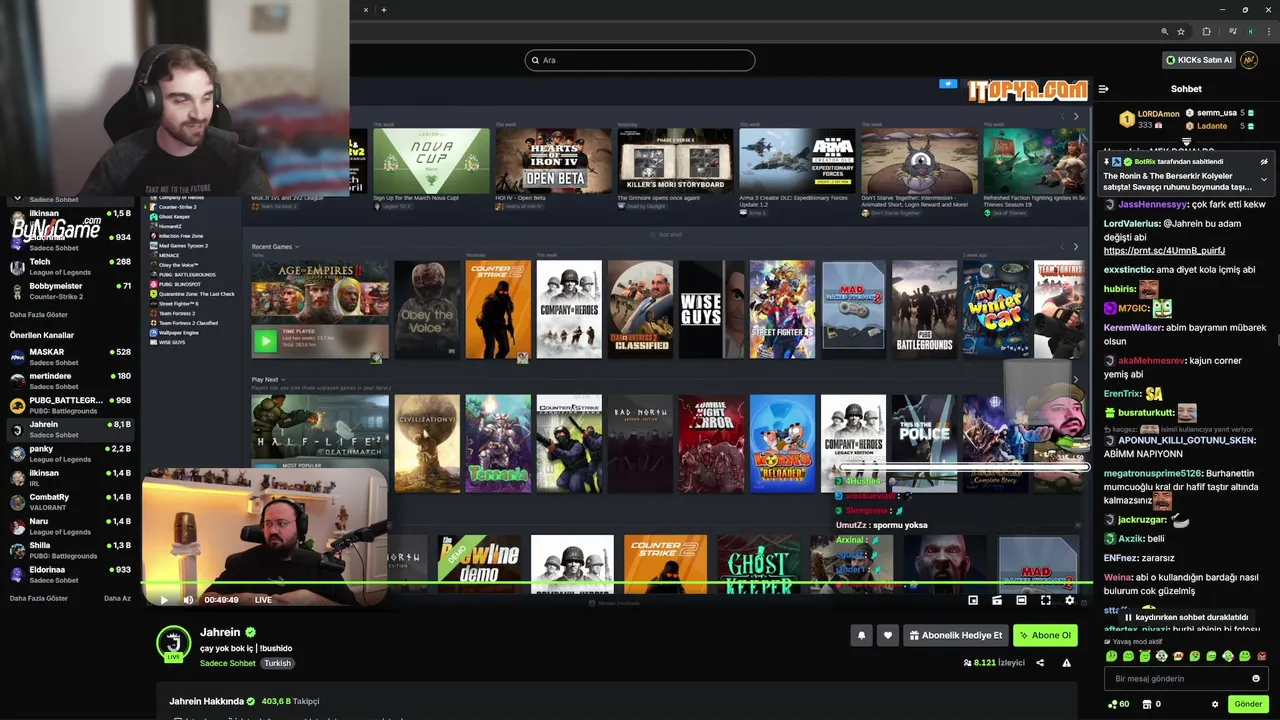Open the browser three-dot menu
This screenshot has height=720, width=1280.
(1268, 32)
